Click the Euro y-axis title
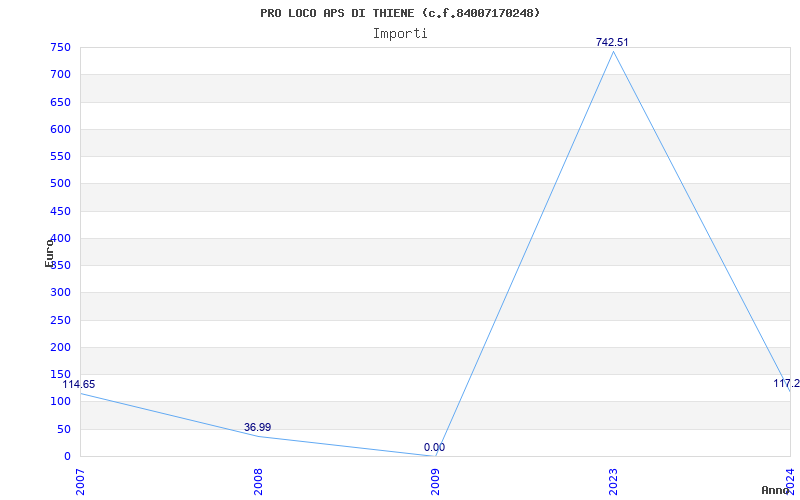Viewport: 800px width, 500px height. tap(49, 253)
